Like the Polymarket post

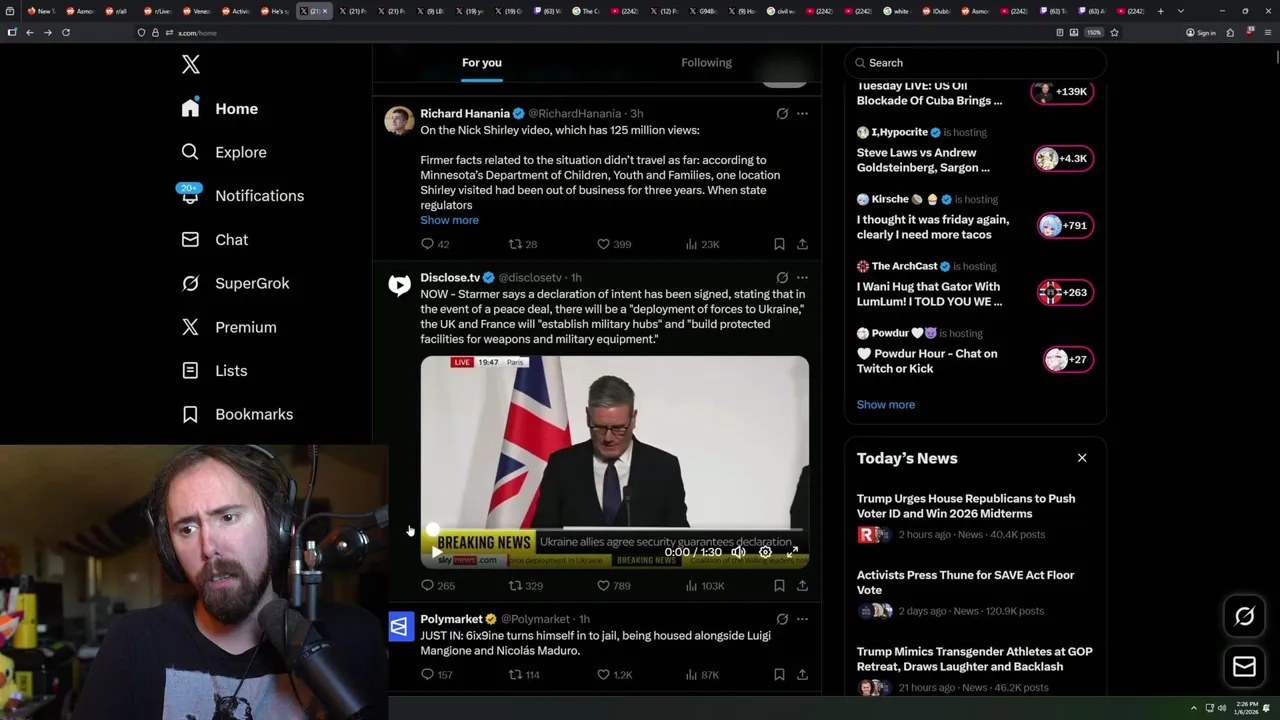click(x=614, y=675)
